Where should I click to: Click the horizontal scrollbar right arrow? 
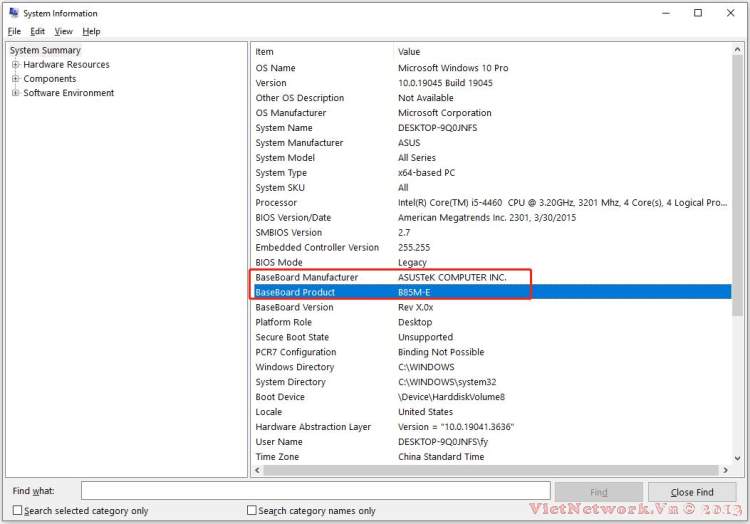pyautogui.click(x=725, y=469)
